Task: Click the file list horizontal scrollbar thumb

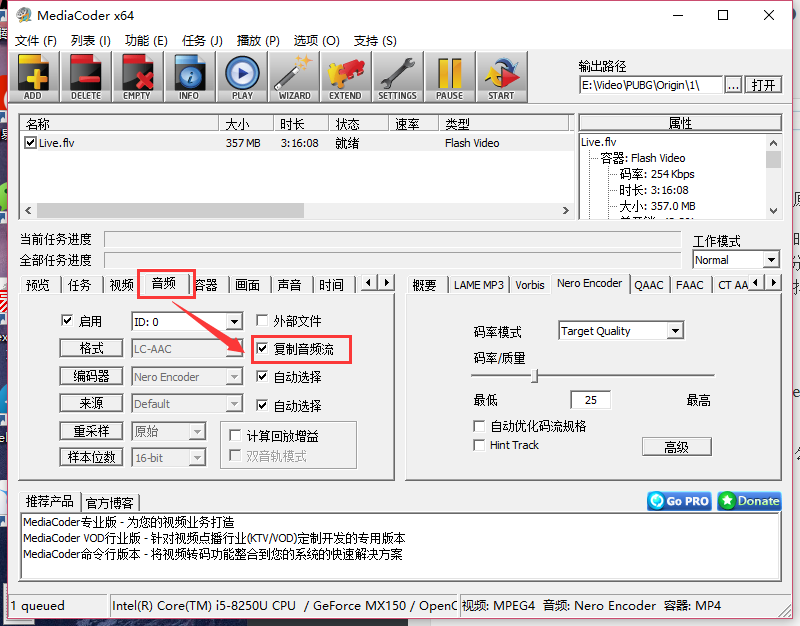Action: point(170,210)
